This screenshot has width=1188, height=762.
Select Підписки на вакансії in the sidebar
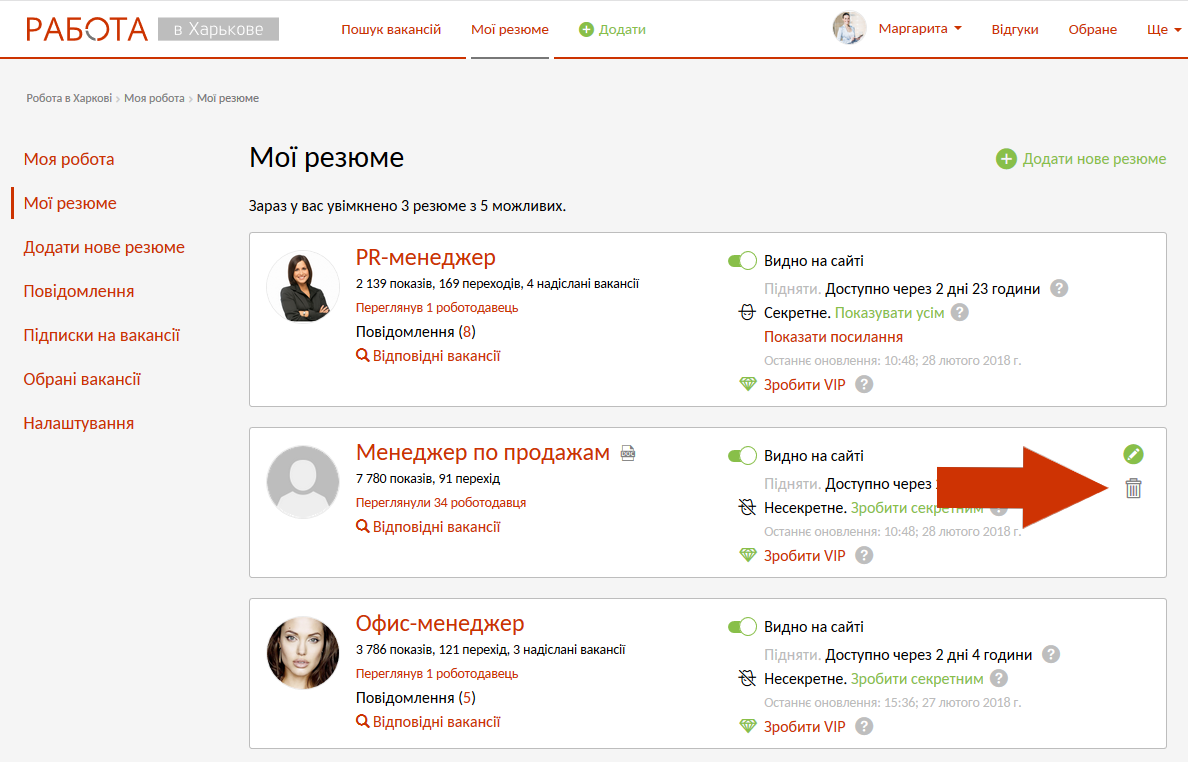coord(102,335)
